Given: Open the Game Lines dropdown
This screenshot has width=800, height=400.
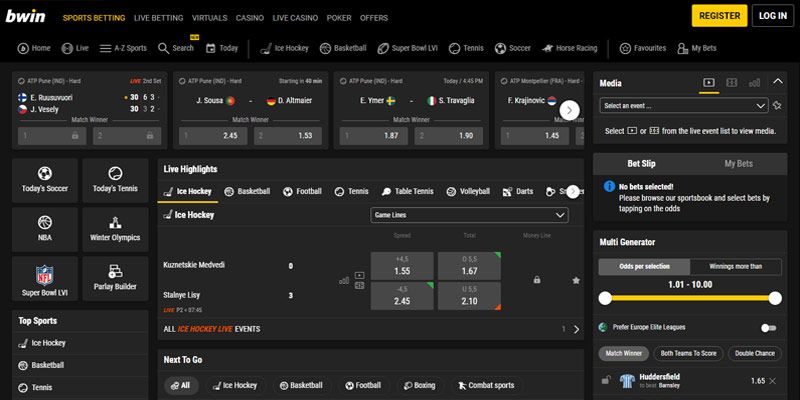Looking at the screenshot, I should tap(469, 215).
